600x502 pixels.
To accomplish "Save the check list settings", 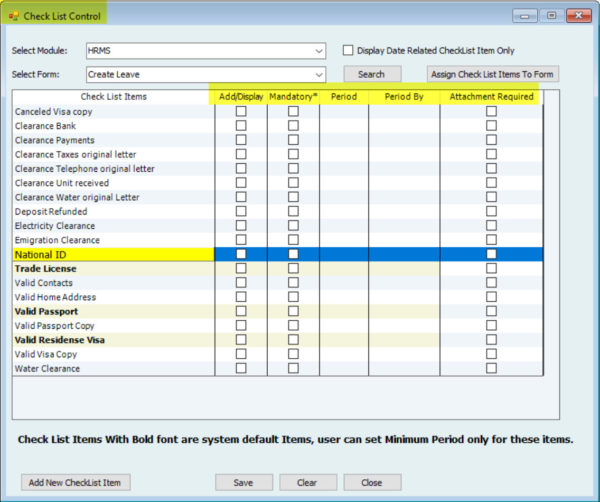I will point(244,482).
